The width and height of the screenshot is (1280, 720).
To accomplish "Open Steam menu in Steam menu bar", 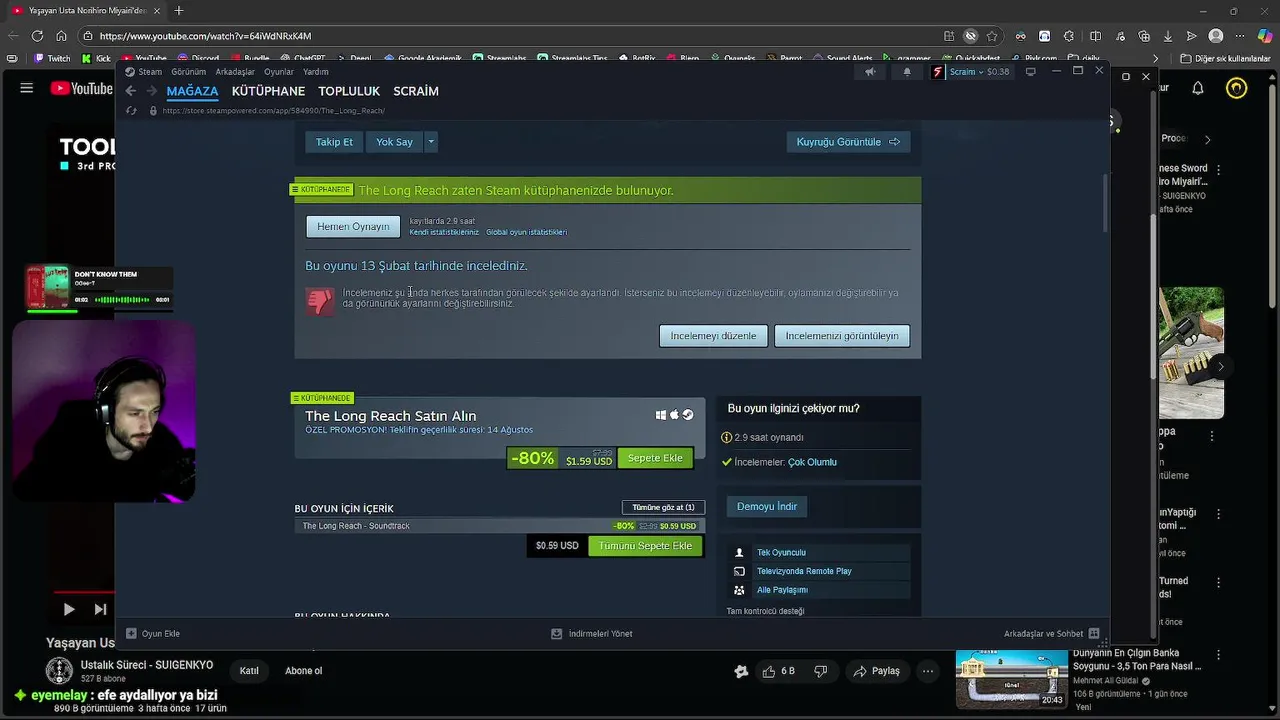I will (150, 72).
